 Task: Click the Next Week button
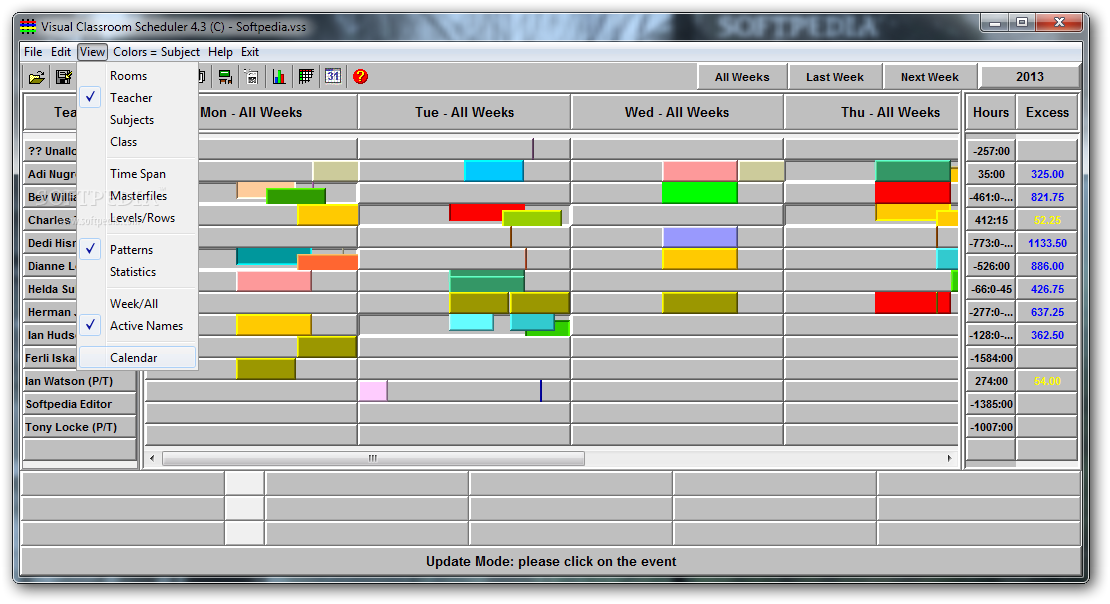click(929, 77)
